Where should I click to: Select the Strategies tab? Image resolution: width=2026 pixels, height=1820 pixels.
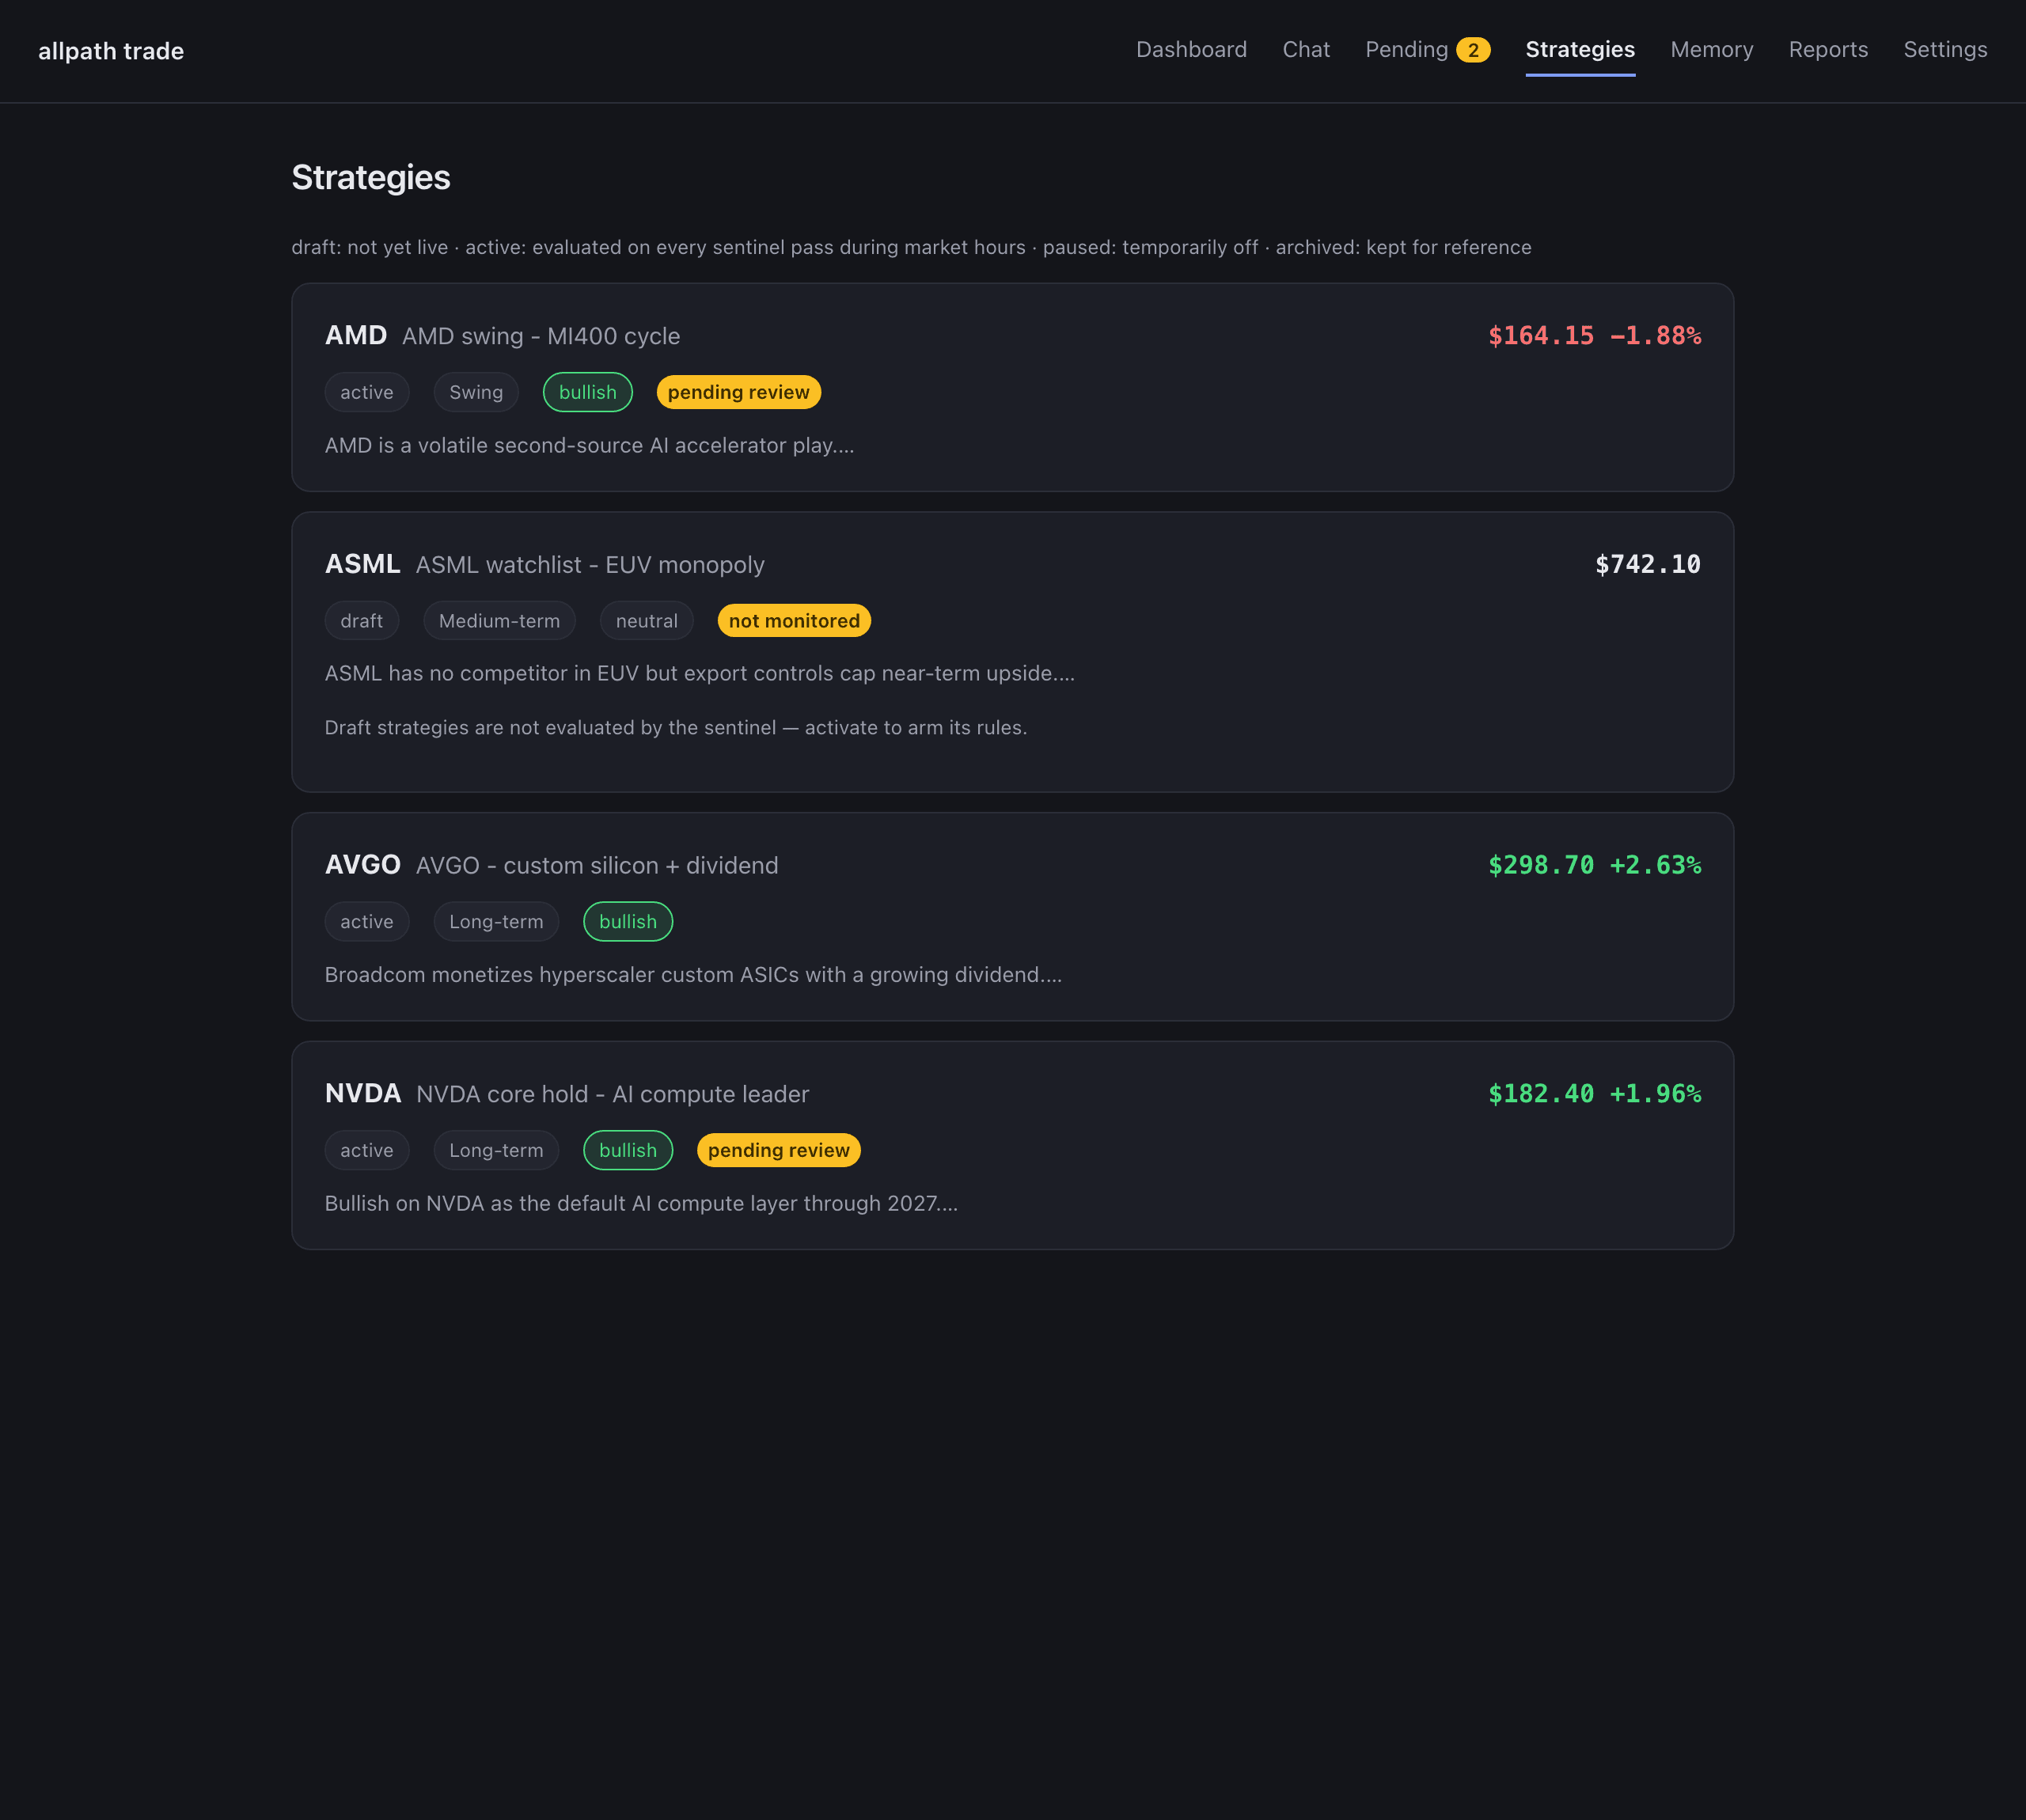click(1580, 50)
